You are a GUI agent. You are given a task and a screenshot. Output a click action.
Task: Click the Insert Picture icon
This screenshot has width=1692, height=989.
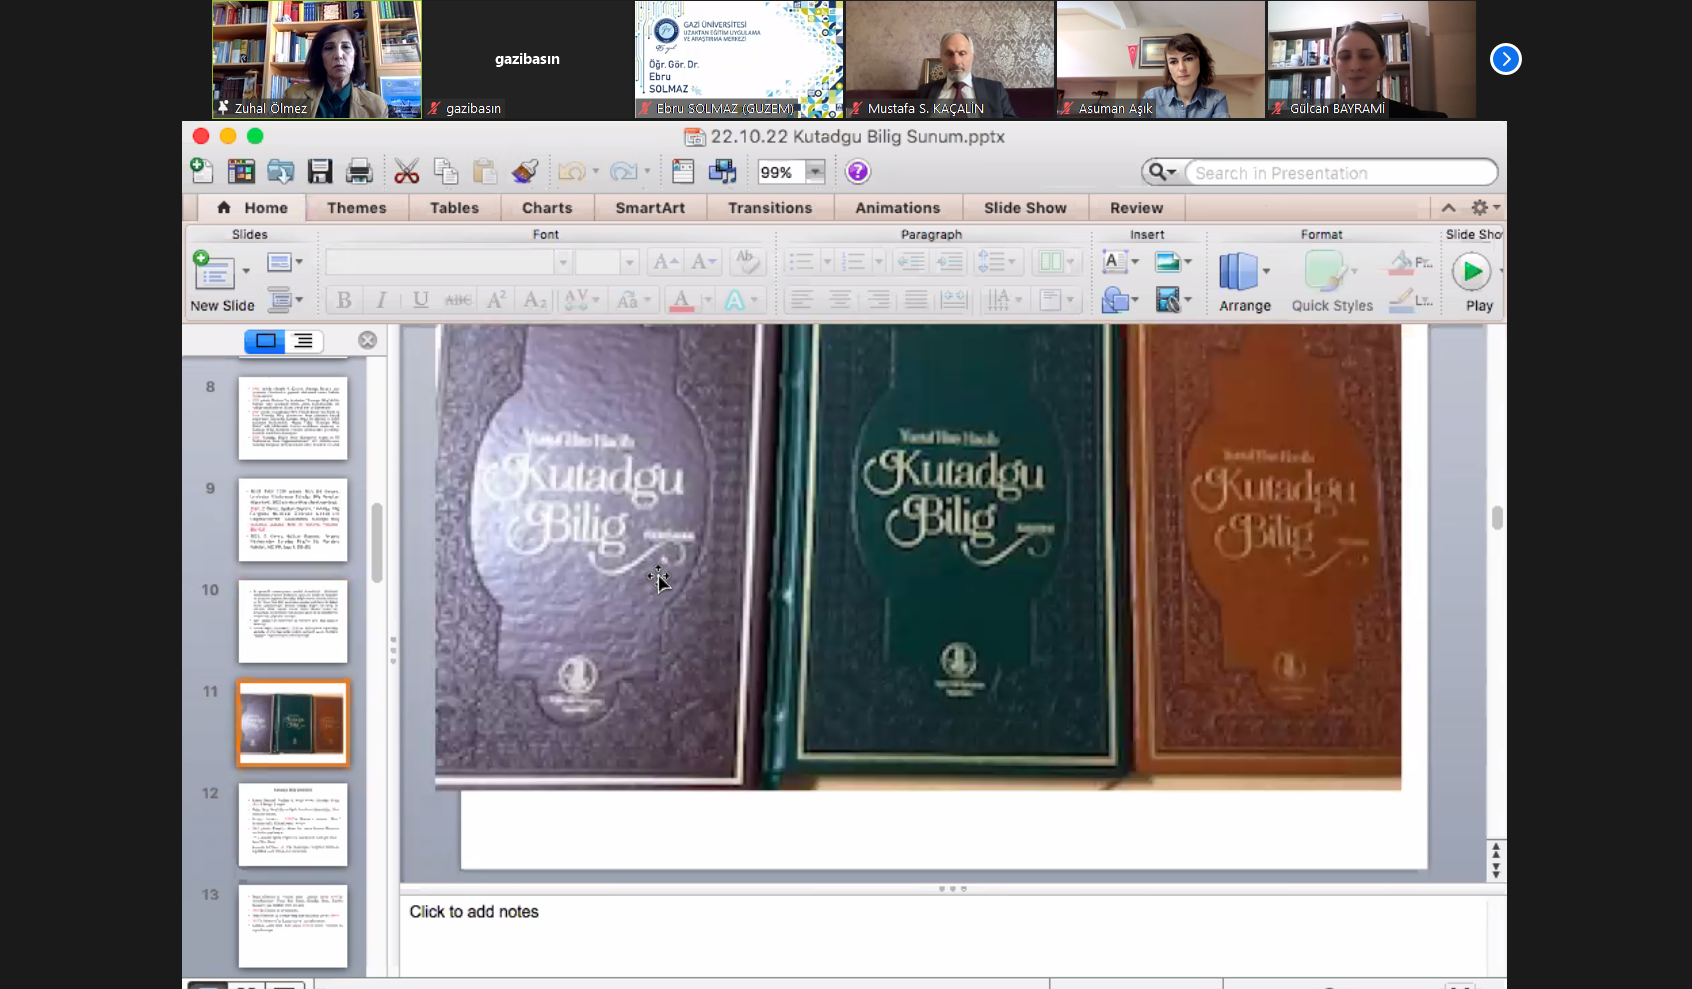click(x=1167, y=262)
